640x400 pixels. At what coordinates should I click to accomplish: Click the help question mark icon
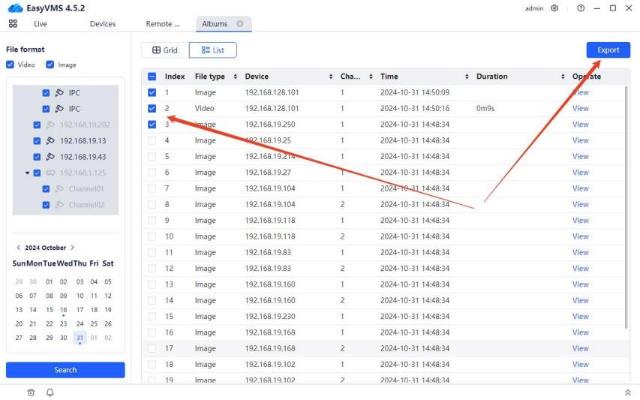point(581,8)
